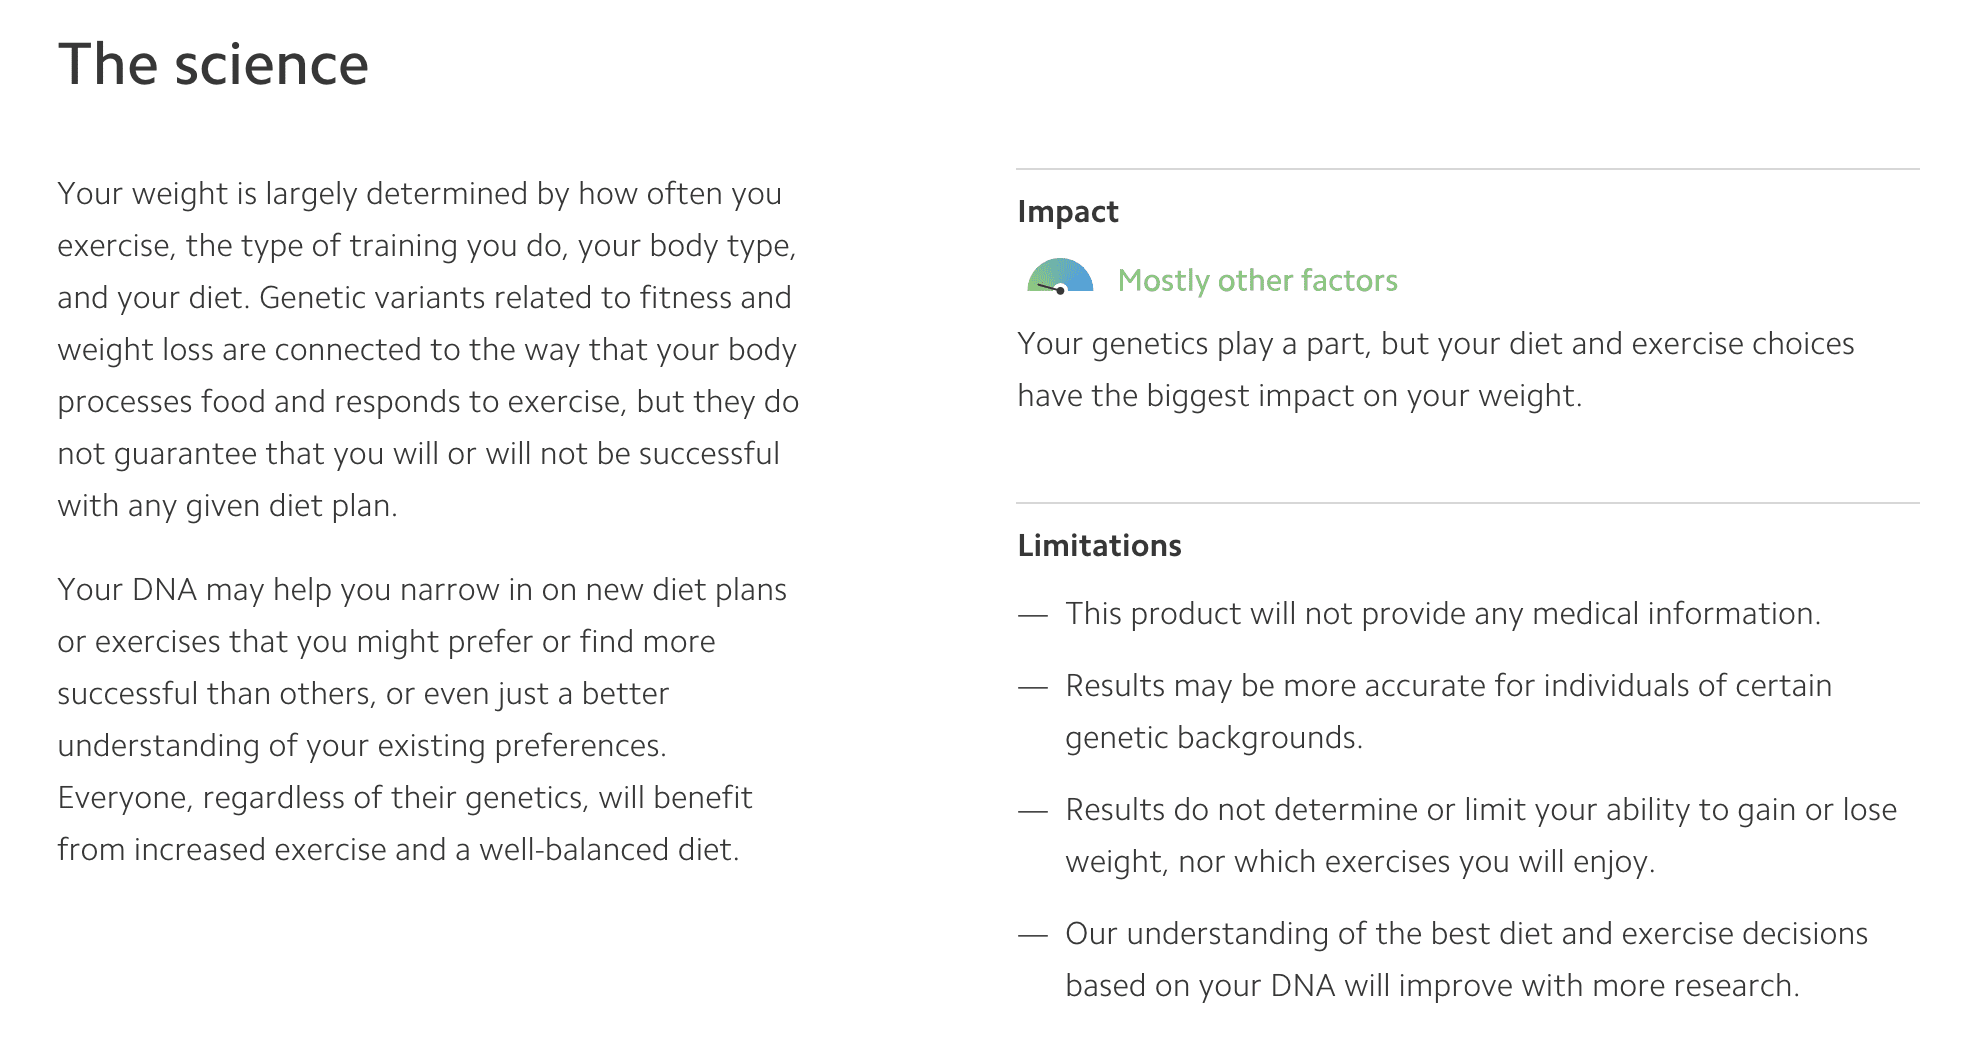Click the Impact gauge meter icon
Viewport: 1986px width, 1064px height.
point(1060,276)
